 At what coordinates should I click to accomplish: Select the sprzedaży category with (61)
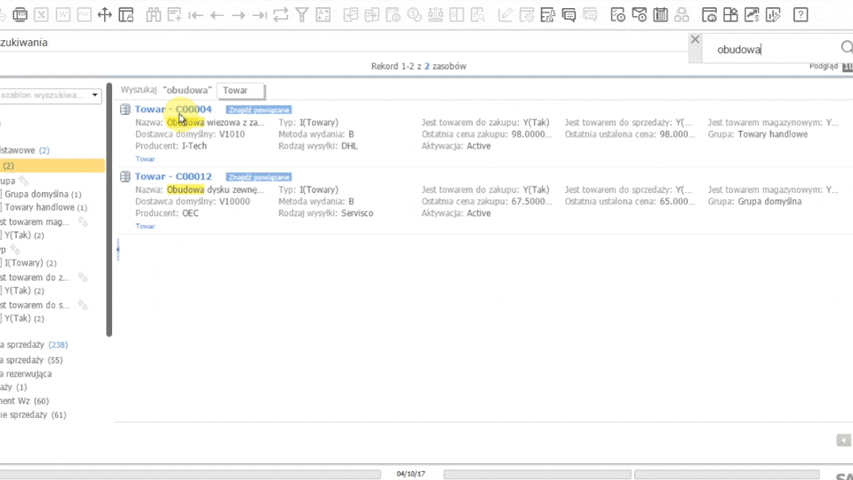(33, 415)
